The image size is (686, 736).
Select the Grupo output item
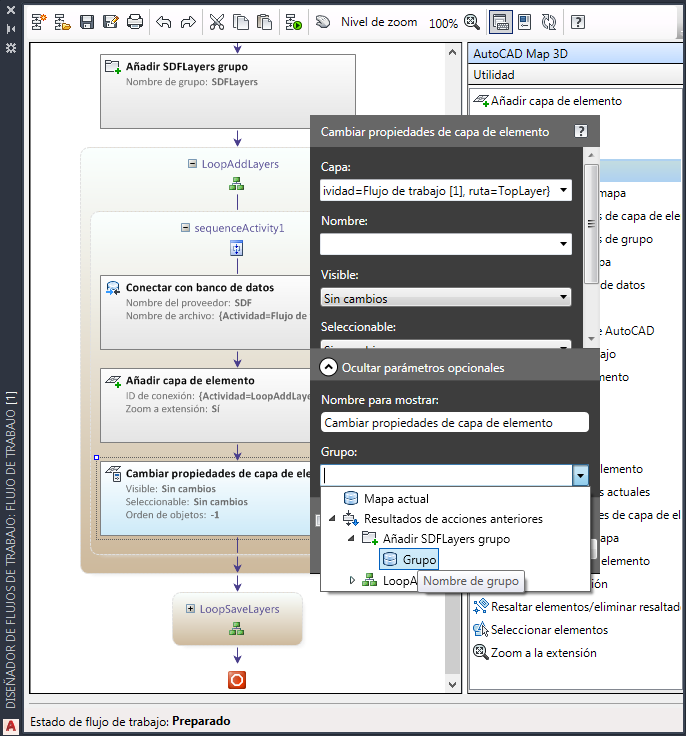[409, 559]
